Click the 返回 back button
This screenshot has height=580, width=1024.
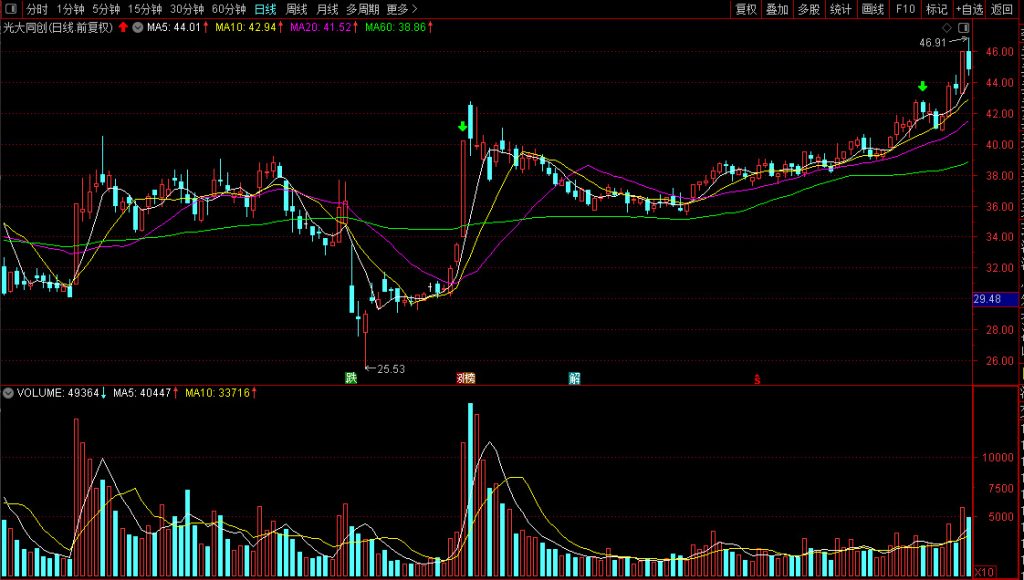[x=1002, y=9]
